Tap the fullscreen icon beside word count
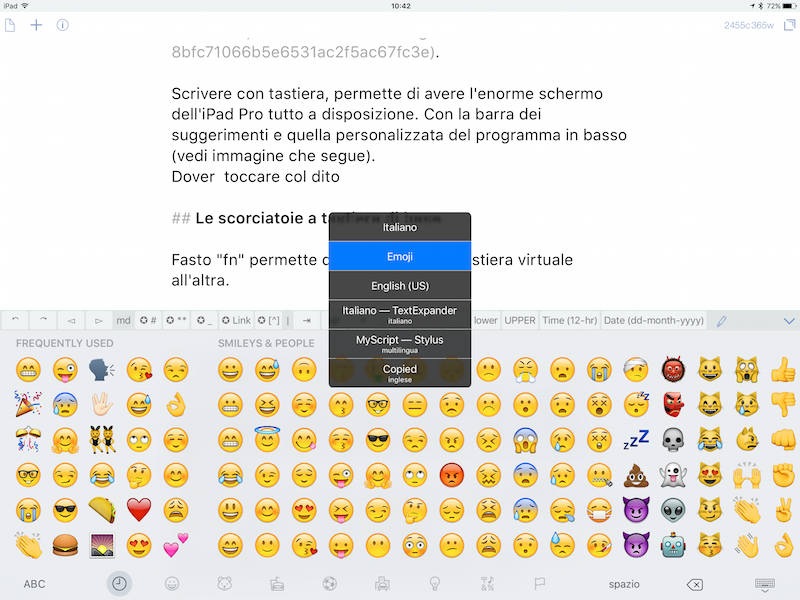 click(x=789, y=25)
